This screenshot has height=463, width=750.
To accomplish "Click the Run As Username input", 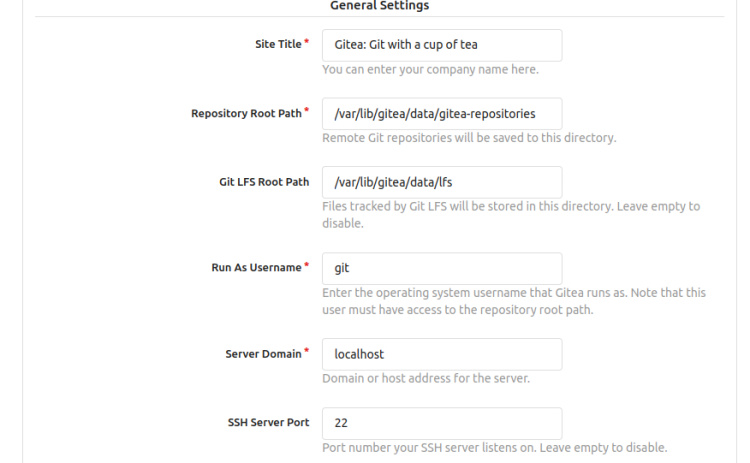I will point(441,268).
